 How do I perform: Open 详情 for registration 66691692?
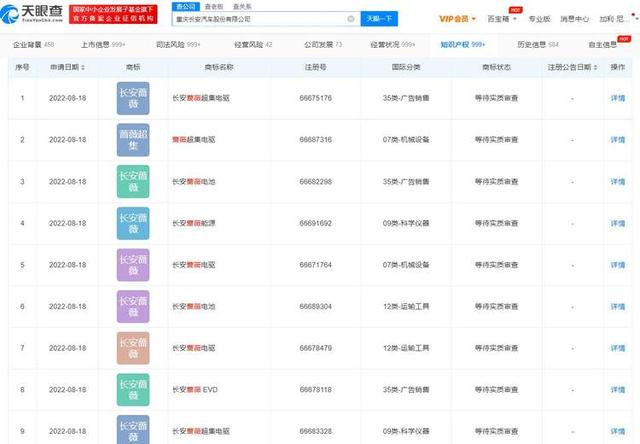[618, 223]
